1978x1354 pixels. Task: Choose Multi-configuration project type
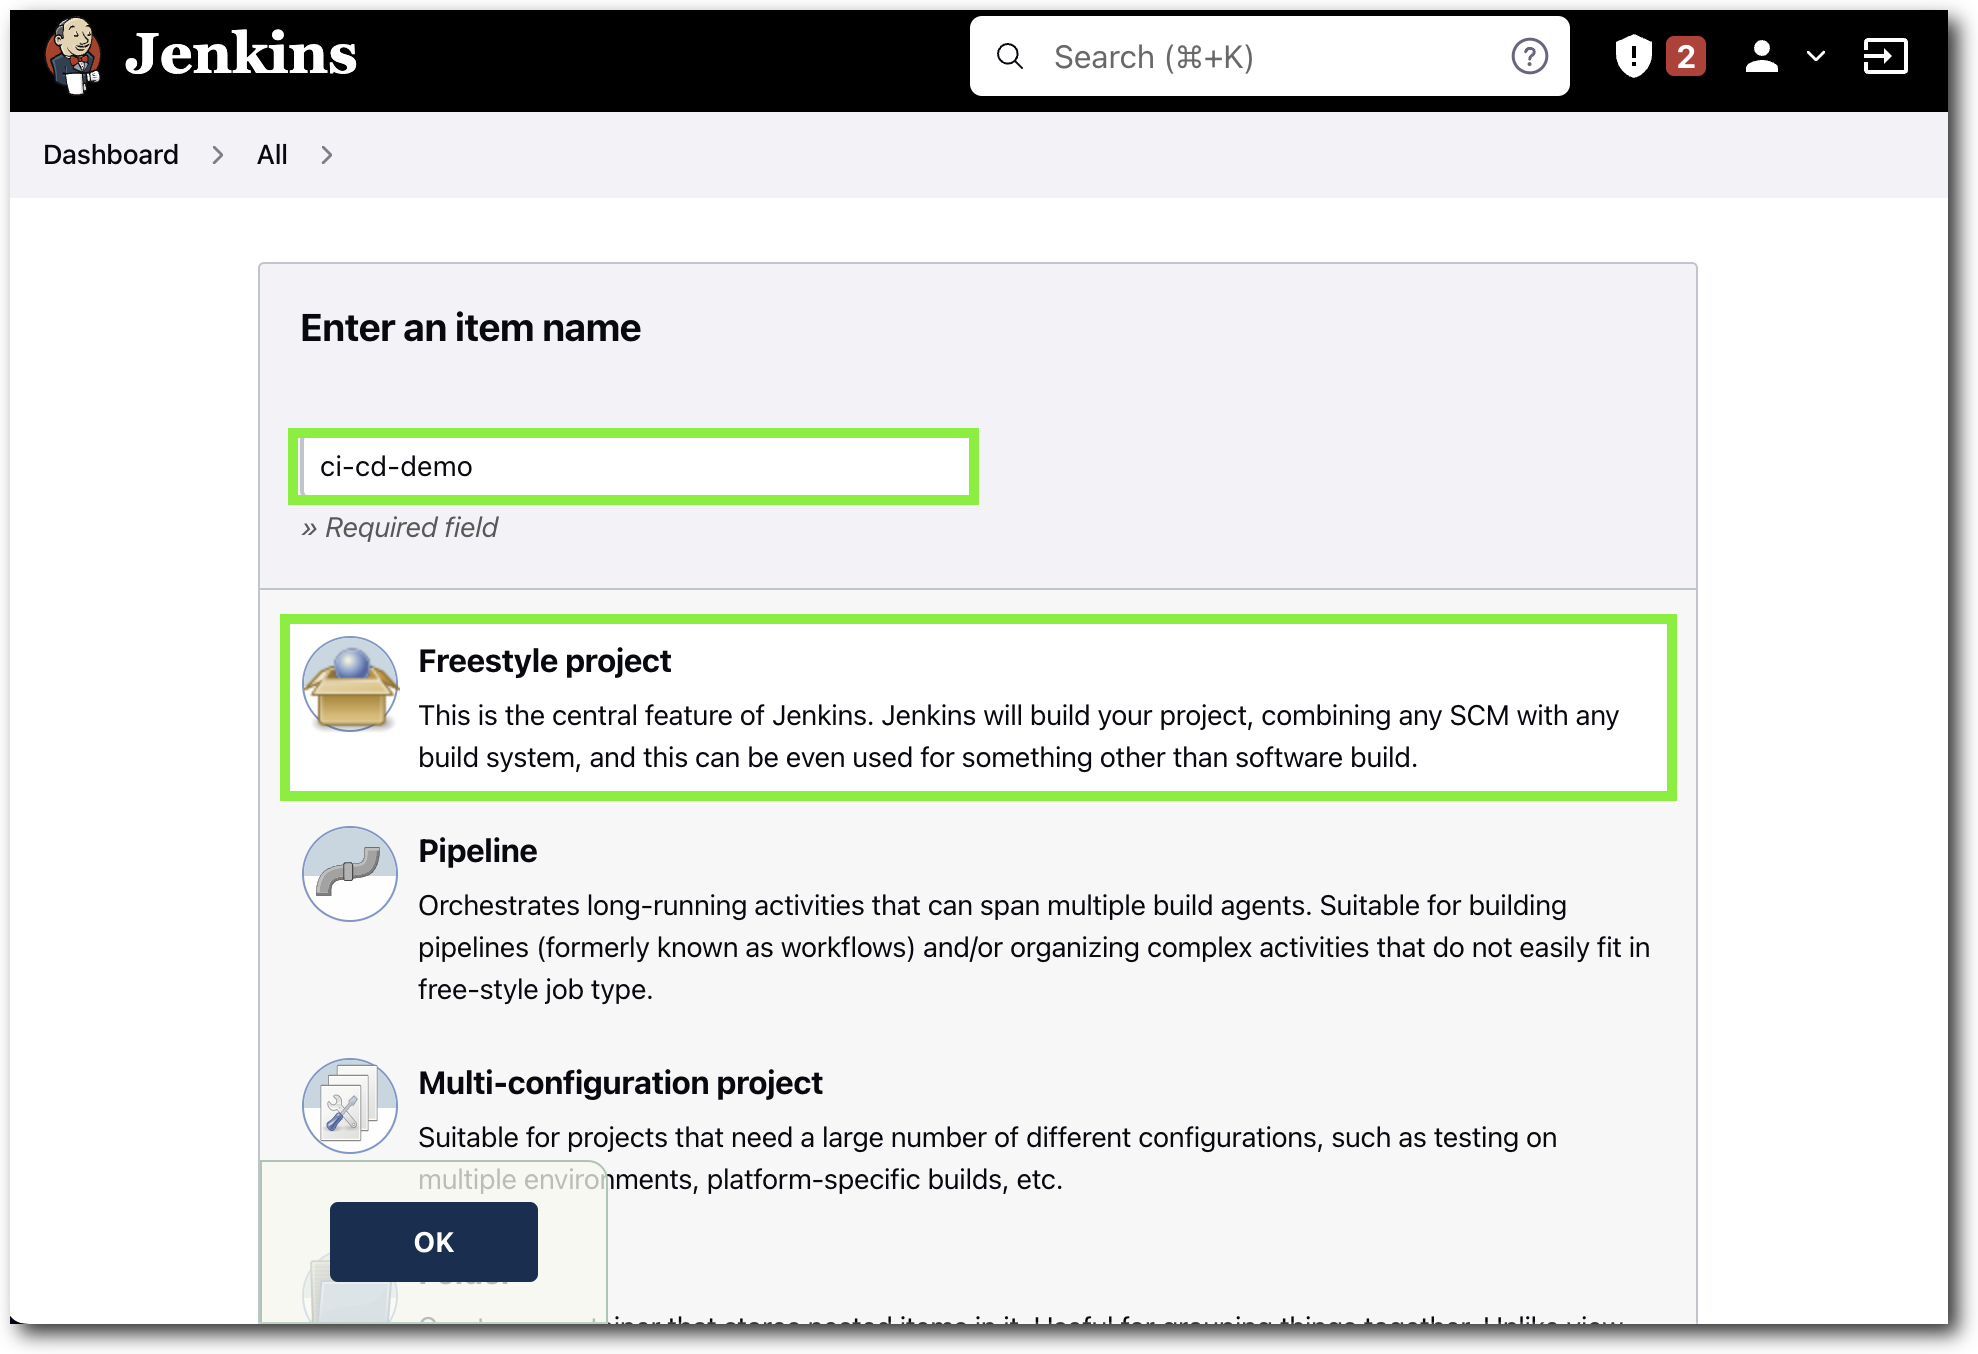(x=978, y=1128)
